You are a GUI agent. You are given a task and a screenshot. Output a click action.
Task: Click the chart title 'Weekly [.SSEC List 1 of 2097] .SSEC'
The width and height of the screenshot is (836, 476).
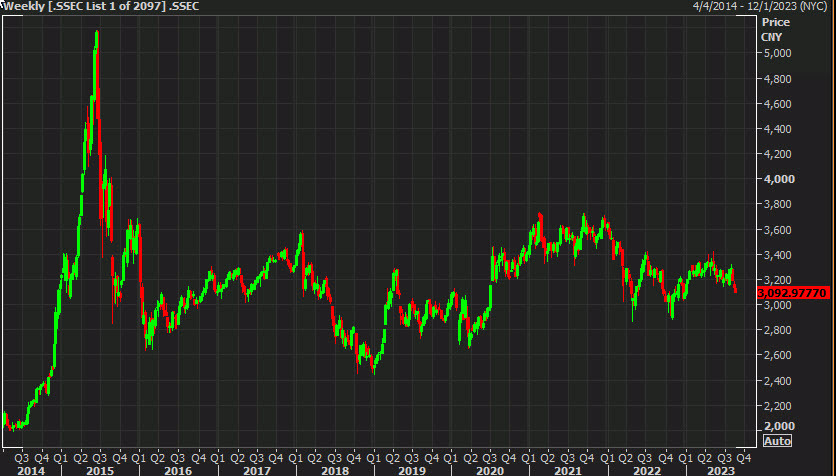tap(100, 7)
